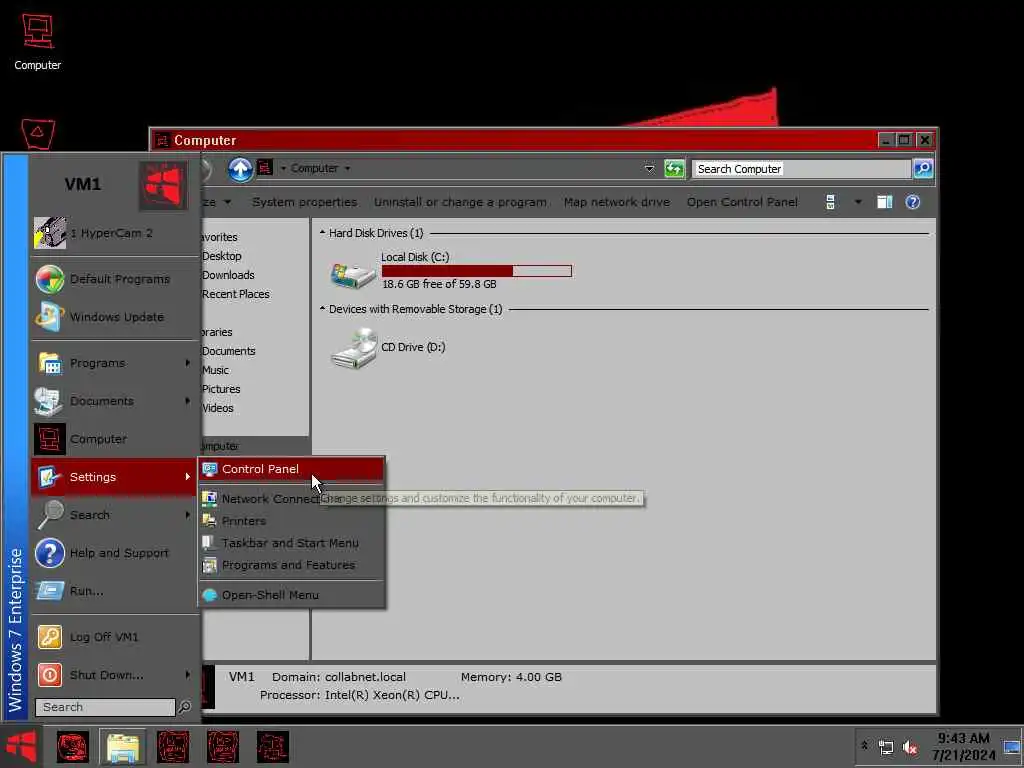Click the VM1 user picture tile
The image size is (1024, 768).
163,185
